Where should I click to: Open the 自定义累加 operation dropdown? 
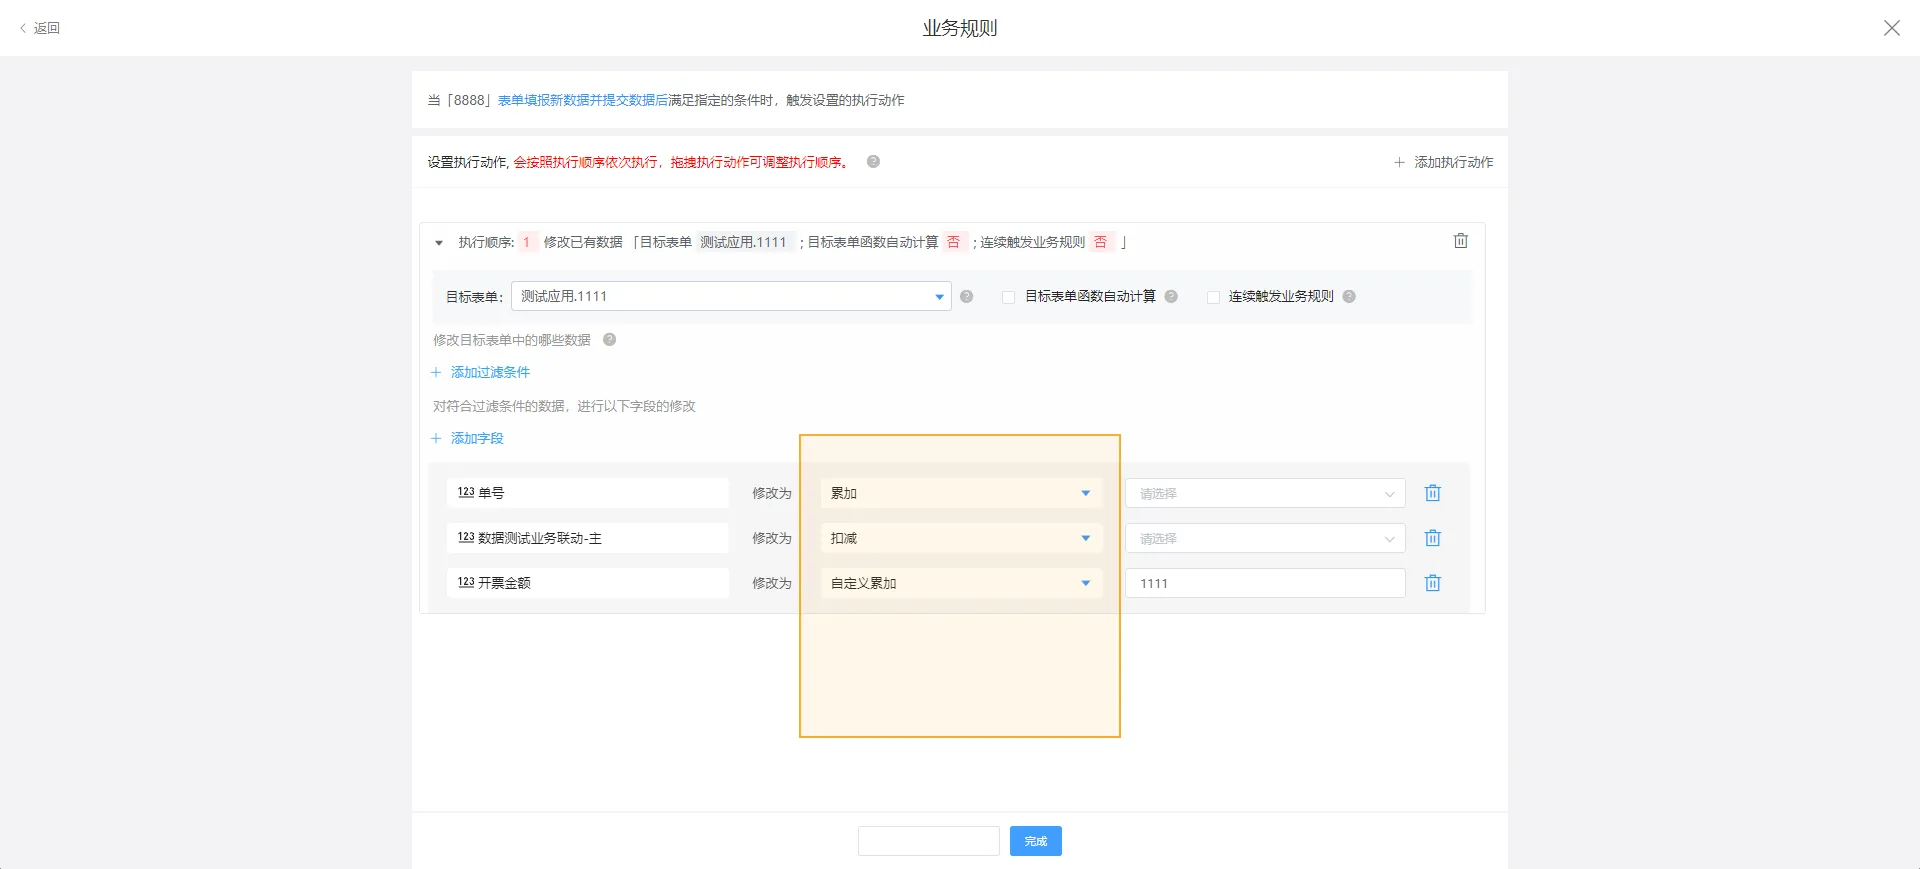click(960, 583)
